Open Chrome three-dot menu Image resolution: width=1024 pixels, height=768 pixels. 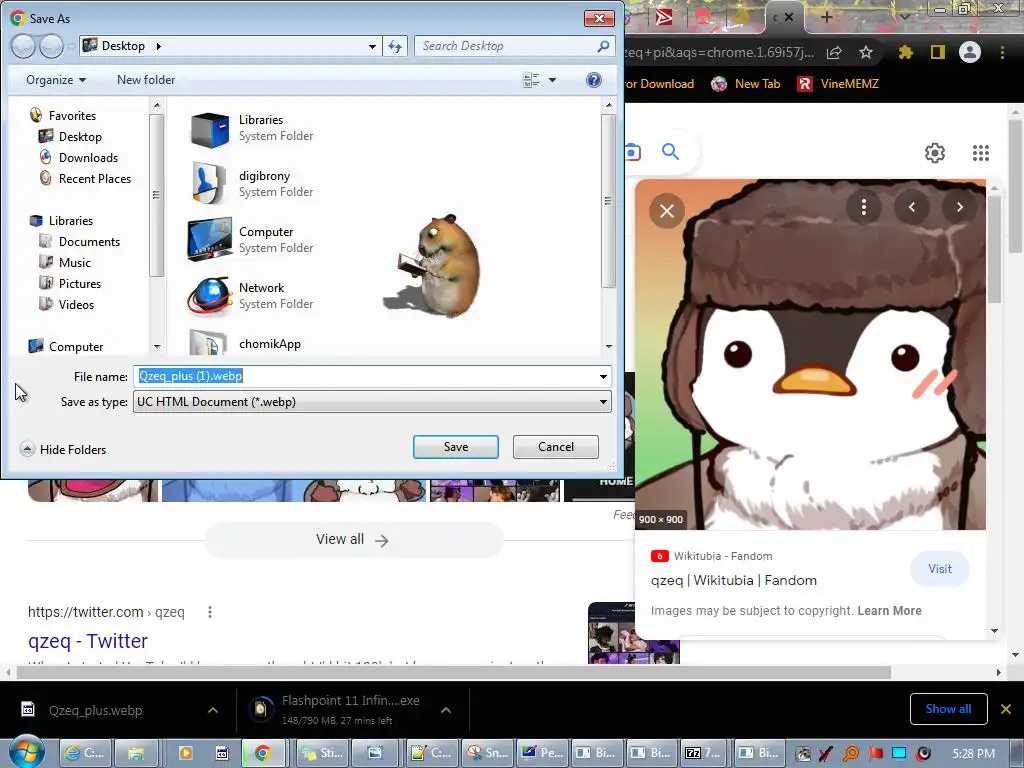pos(1002,52)
